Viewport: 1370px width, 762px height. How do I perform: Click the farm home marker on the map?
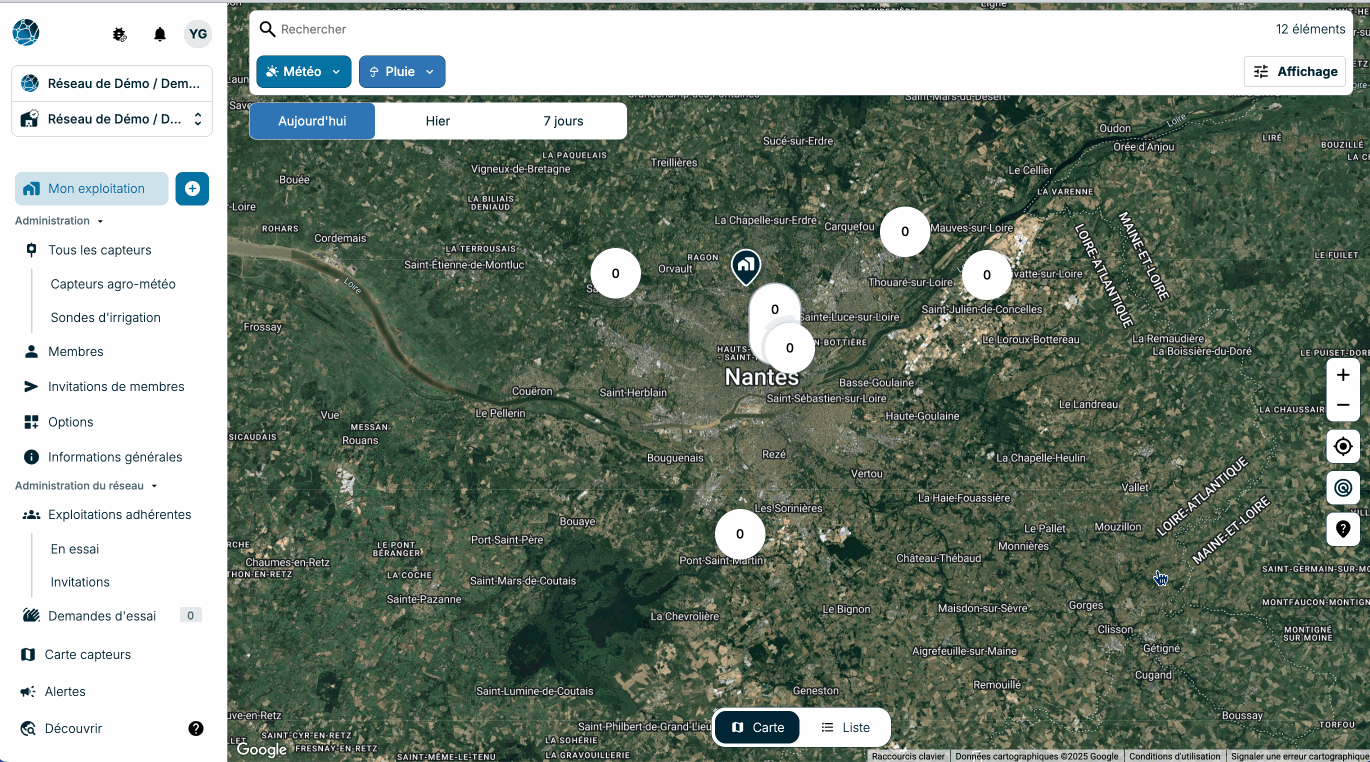coord(745,266)
